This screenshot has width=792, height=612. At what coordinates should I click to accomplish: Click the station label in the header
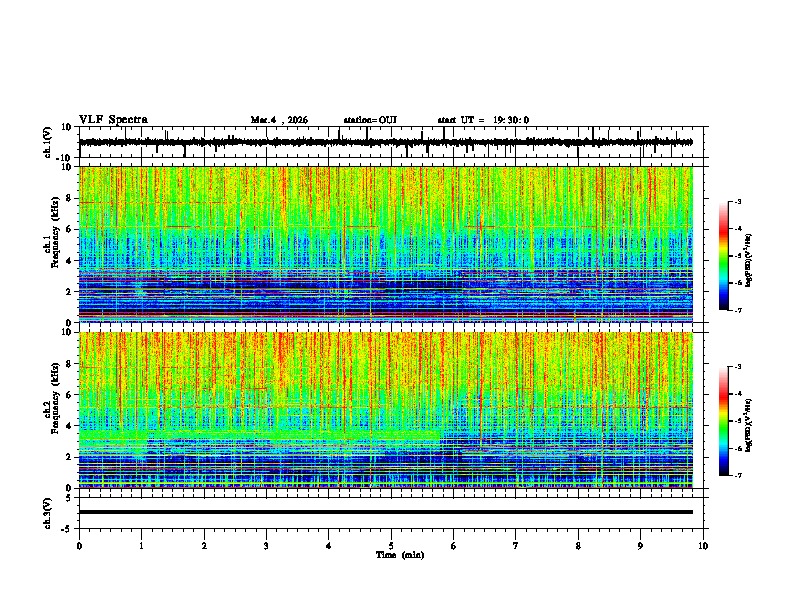coord(370,120)
